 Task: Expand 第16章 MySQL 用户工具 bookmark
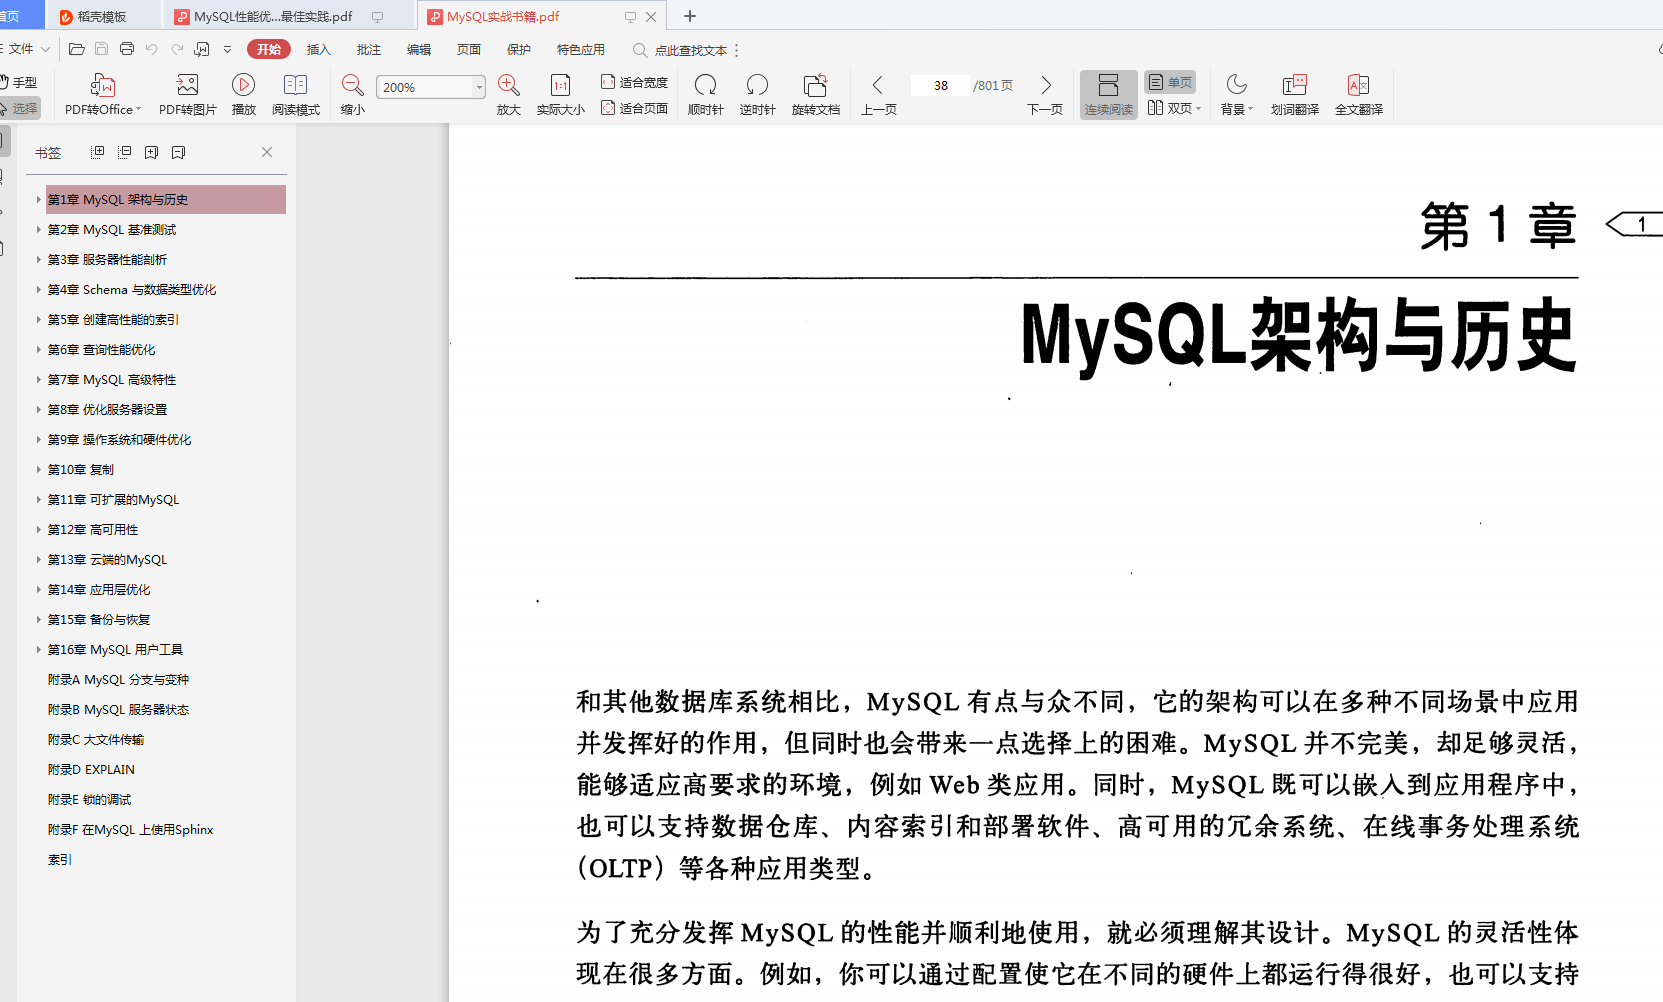39,649
